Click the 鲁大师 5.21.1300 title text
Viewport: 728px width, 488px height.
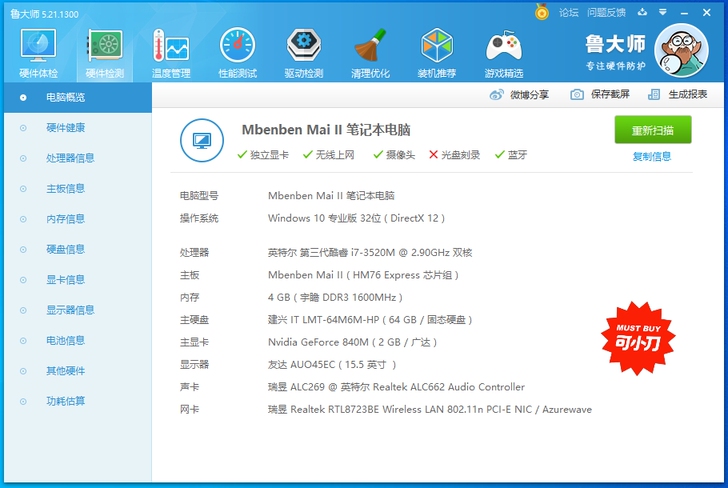tap(45, 14)
